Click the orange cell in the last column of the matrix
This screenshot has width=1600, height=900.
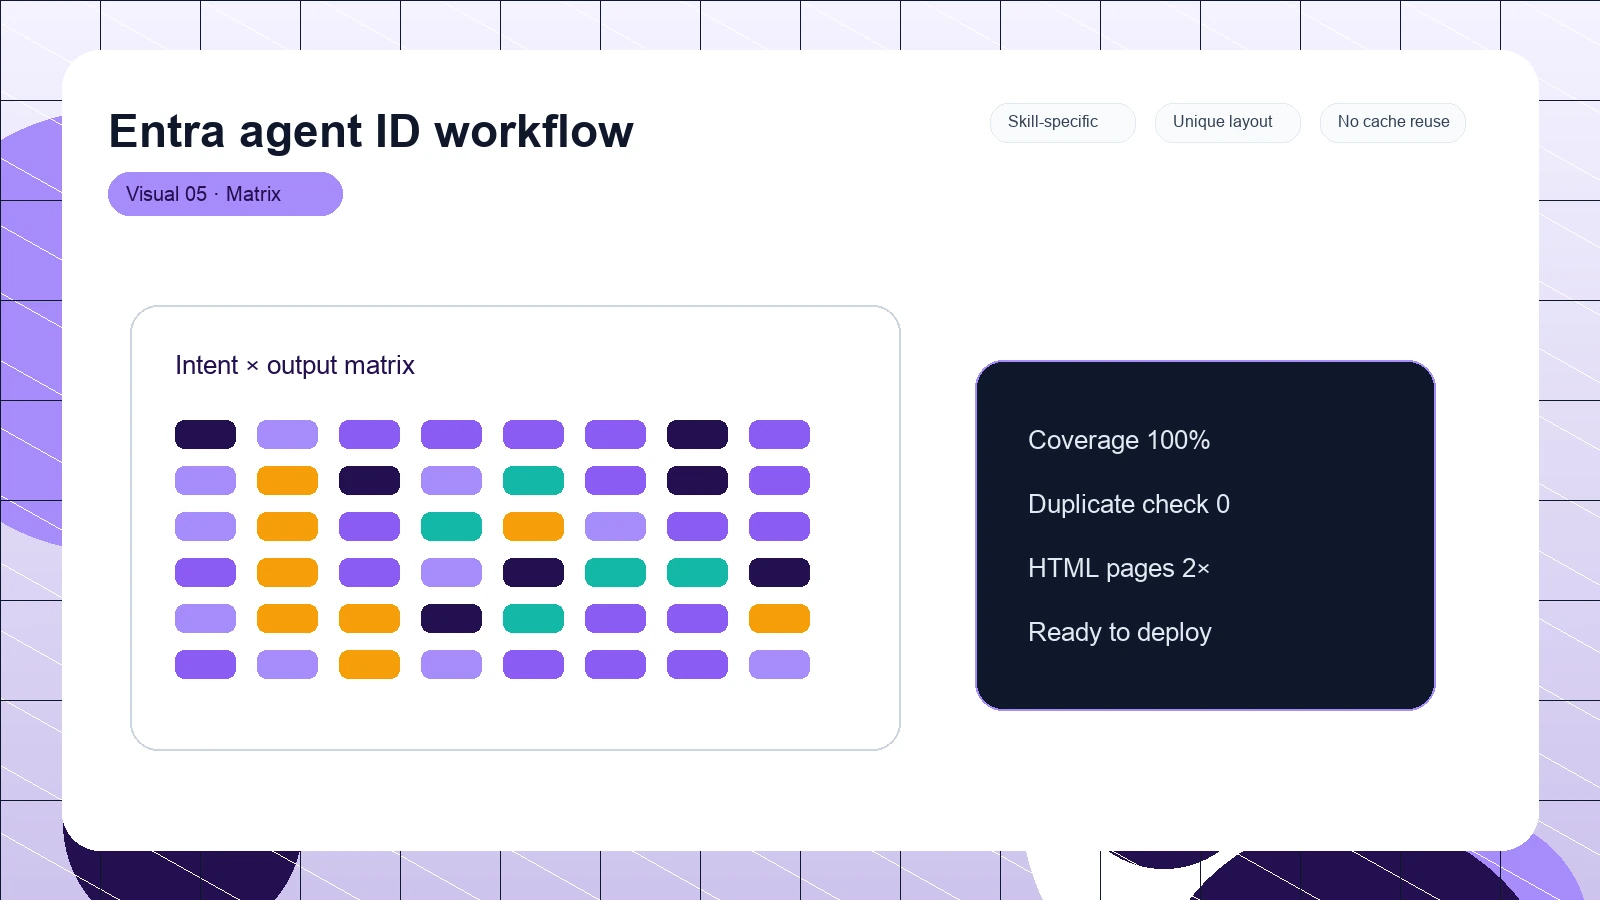pyautogui.click(x=779, y=618)
